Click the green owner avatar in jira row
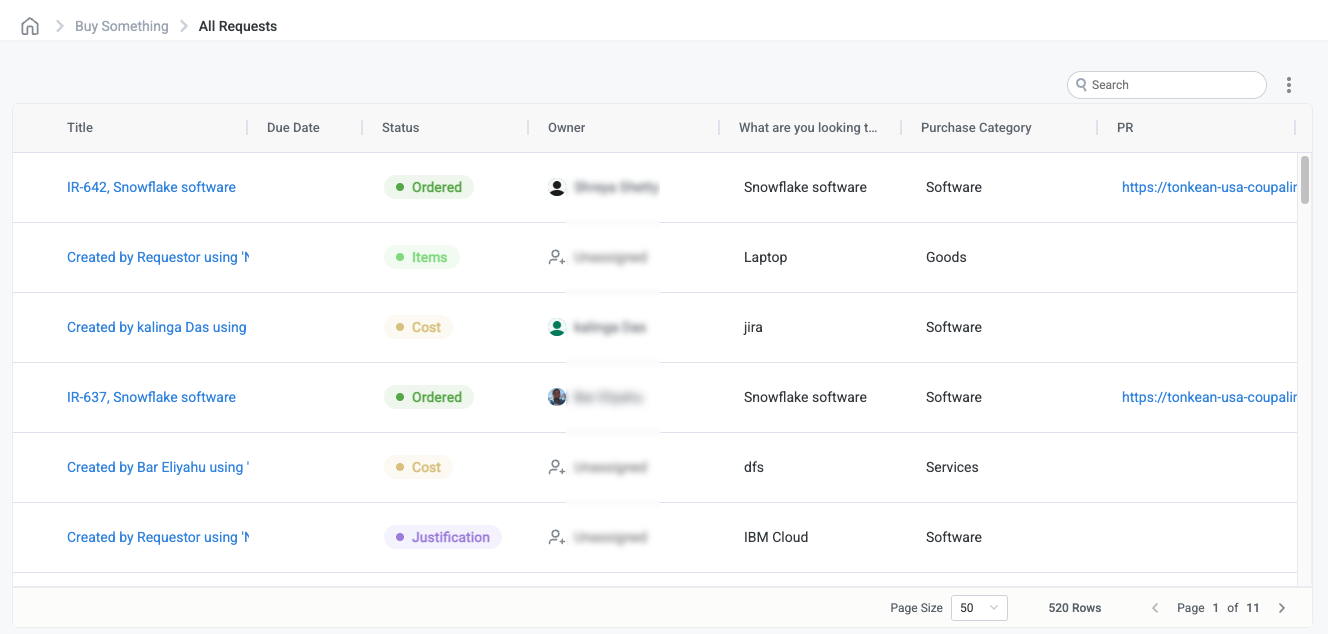Screen dimensions: 1328x634 pyautogui.click(x=557, y=327)
